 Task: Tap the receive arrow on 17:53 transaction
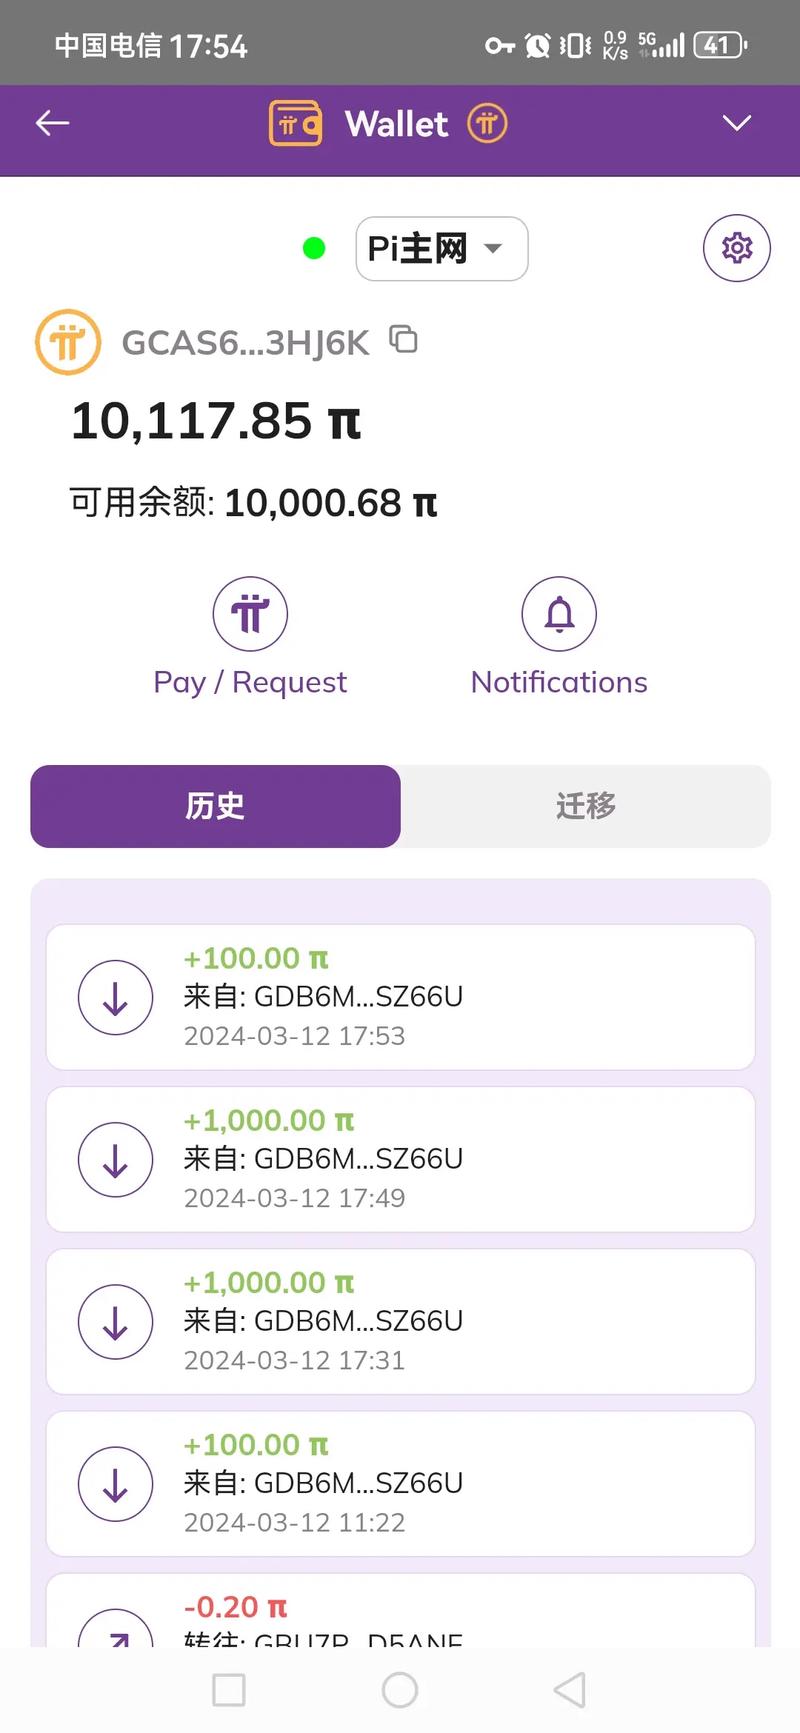coord(116,997)
